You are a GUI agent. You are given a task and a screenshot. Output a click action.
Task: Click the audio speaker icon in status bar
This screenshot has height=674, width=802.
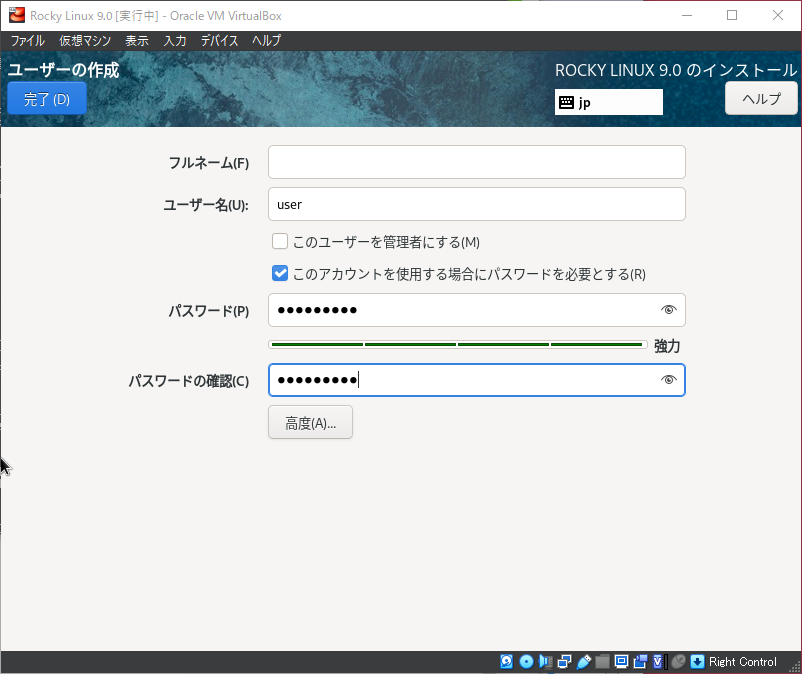click(x=545, y=661)
